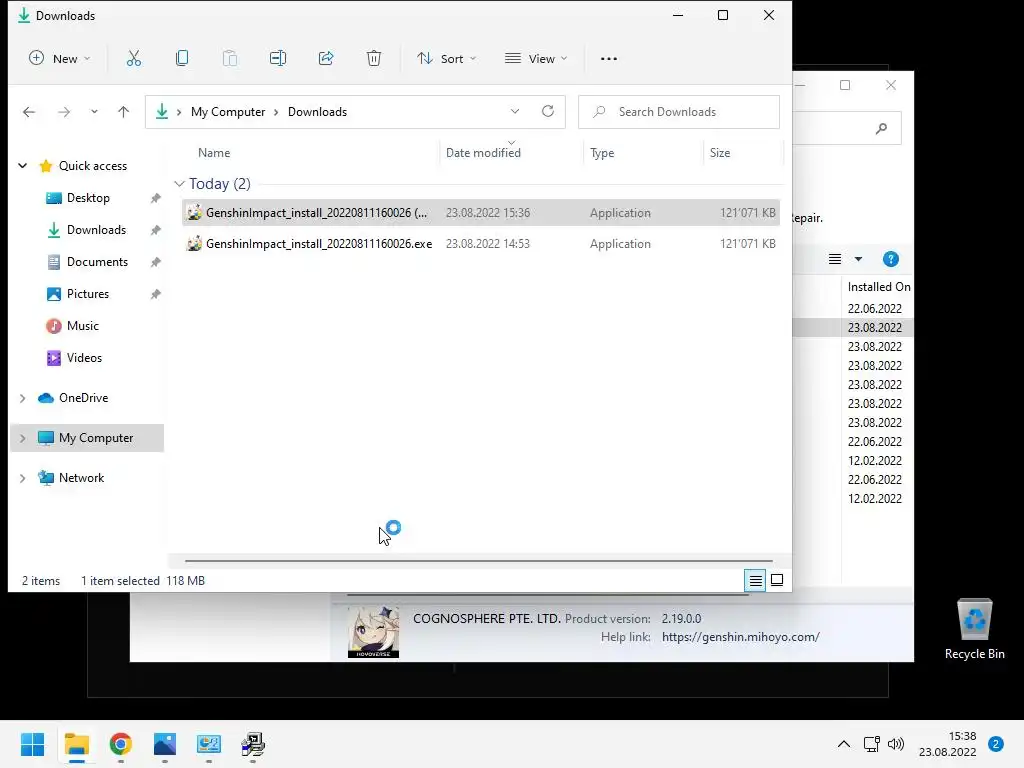Click the installer icon on taskbar

253,744
